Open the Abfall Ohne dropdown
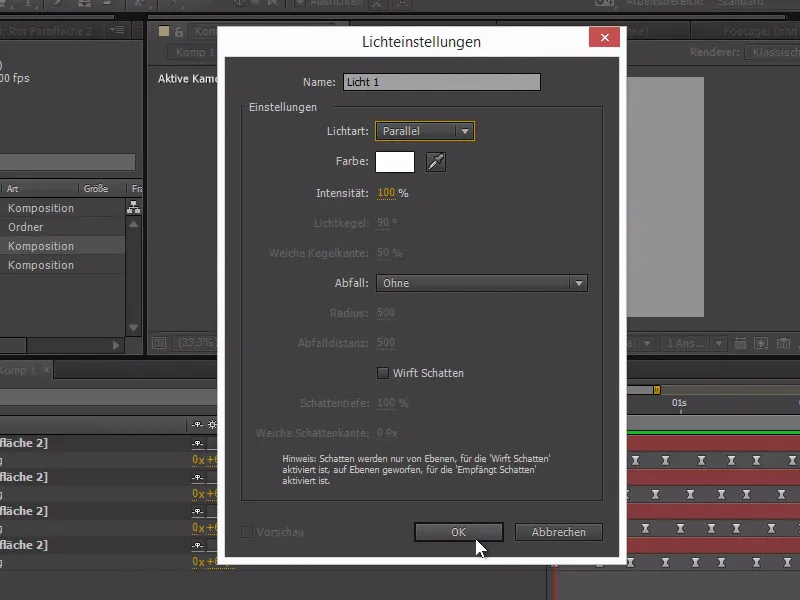 [482, 283]
